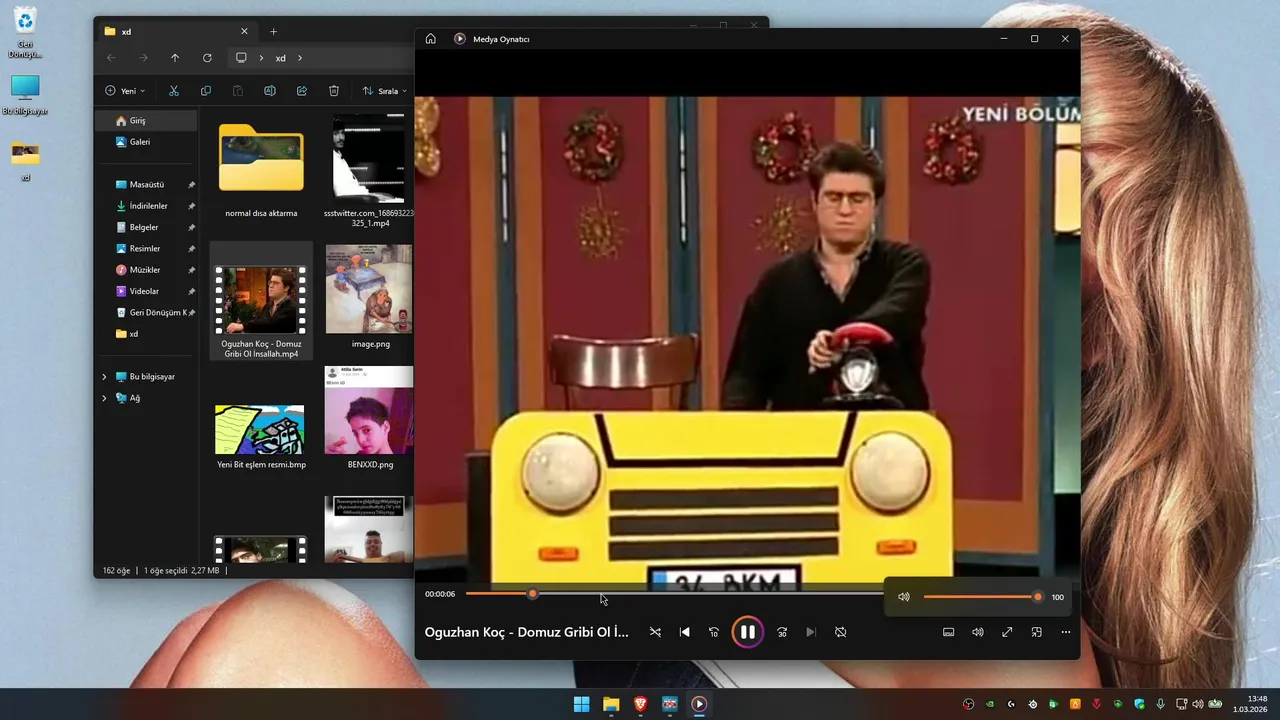Click the Delete trash icon
This screenshot has width=1280, height=720.
[x=334, y=91]
